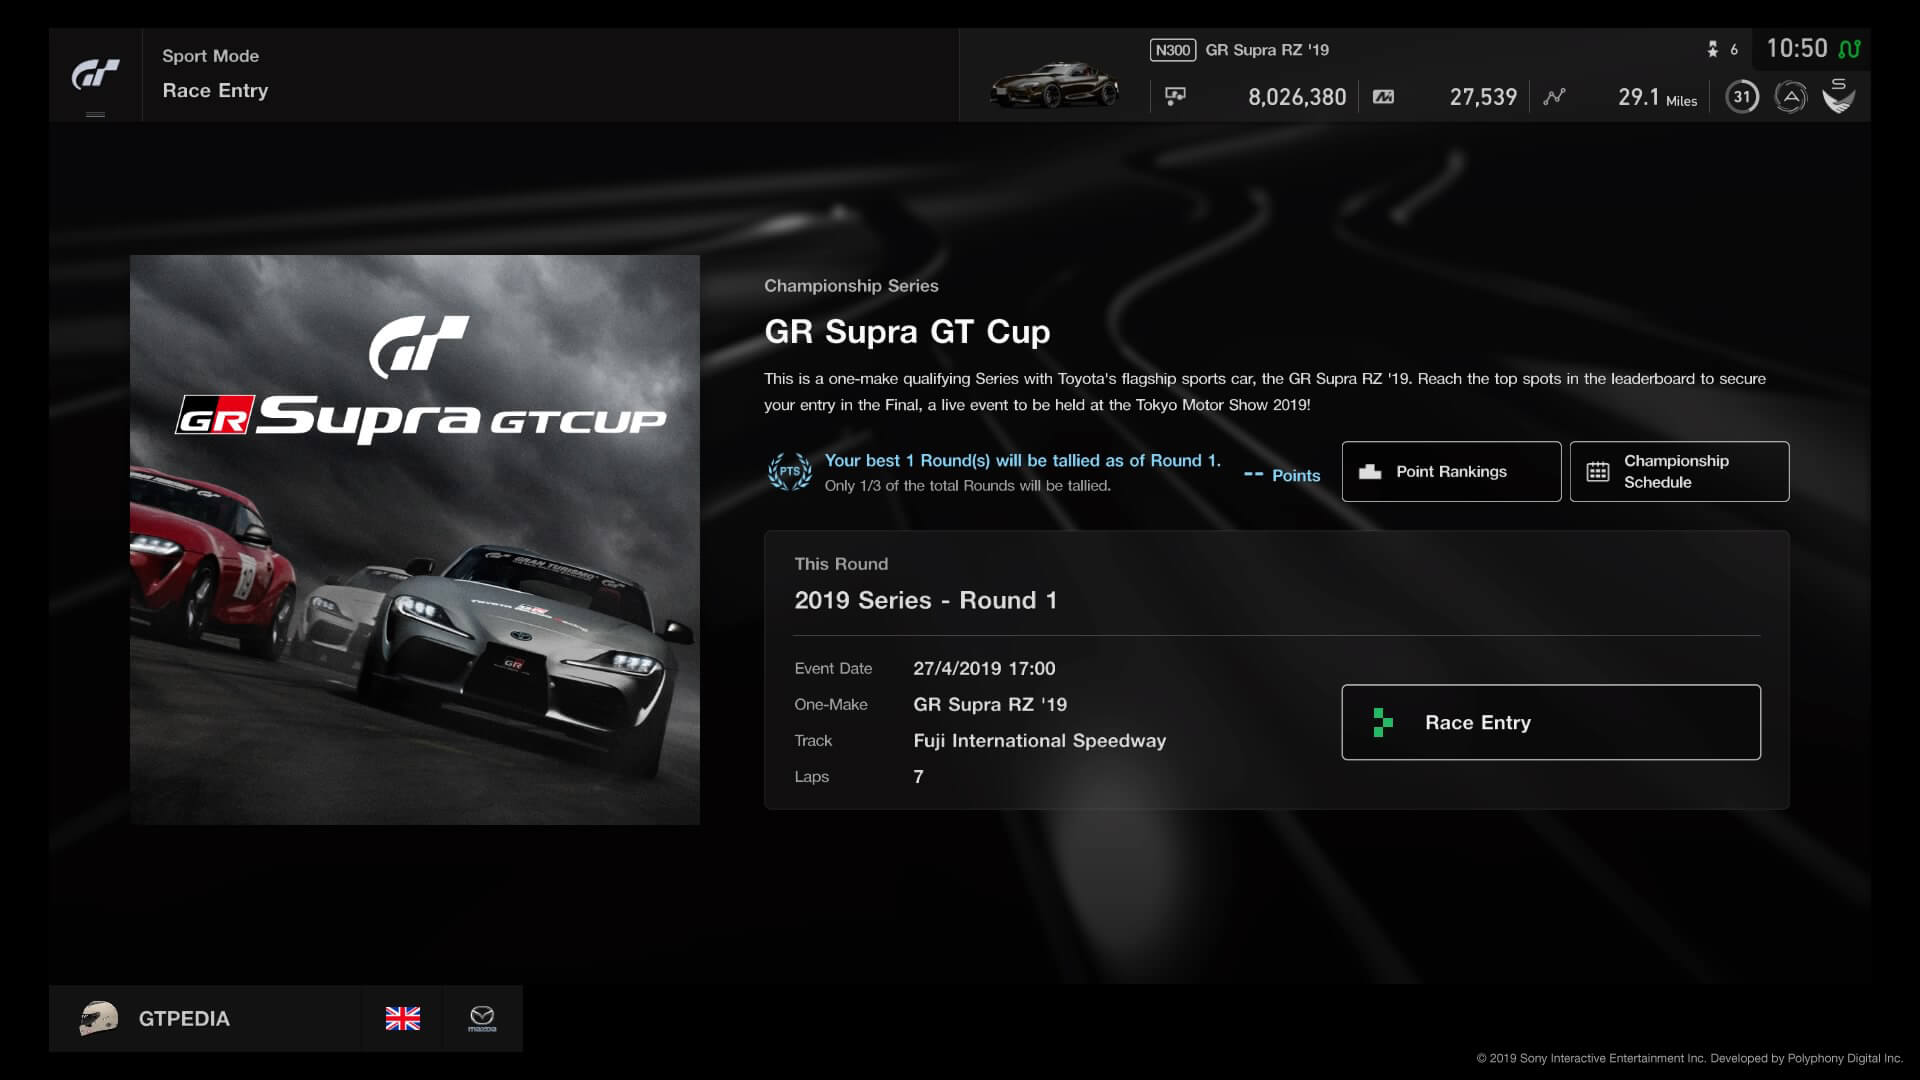Click the Driver Rating A icon

[1790, 97]
